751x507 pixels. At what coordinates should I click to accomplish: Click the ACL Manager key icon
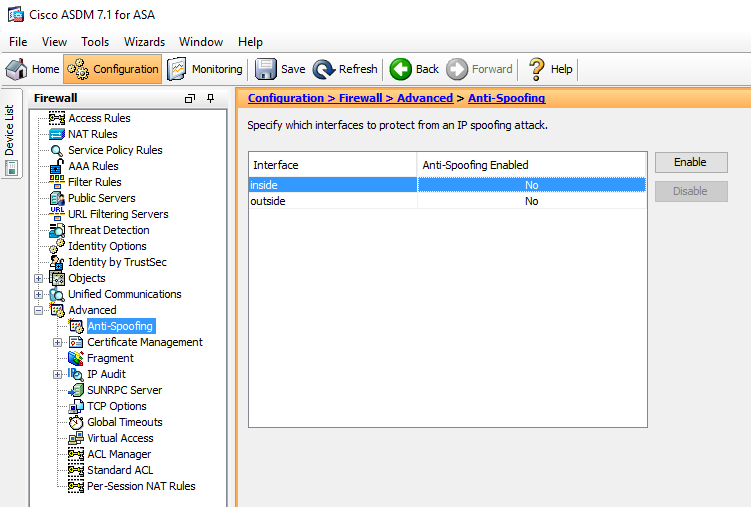tap(76, 454)
